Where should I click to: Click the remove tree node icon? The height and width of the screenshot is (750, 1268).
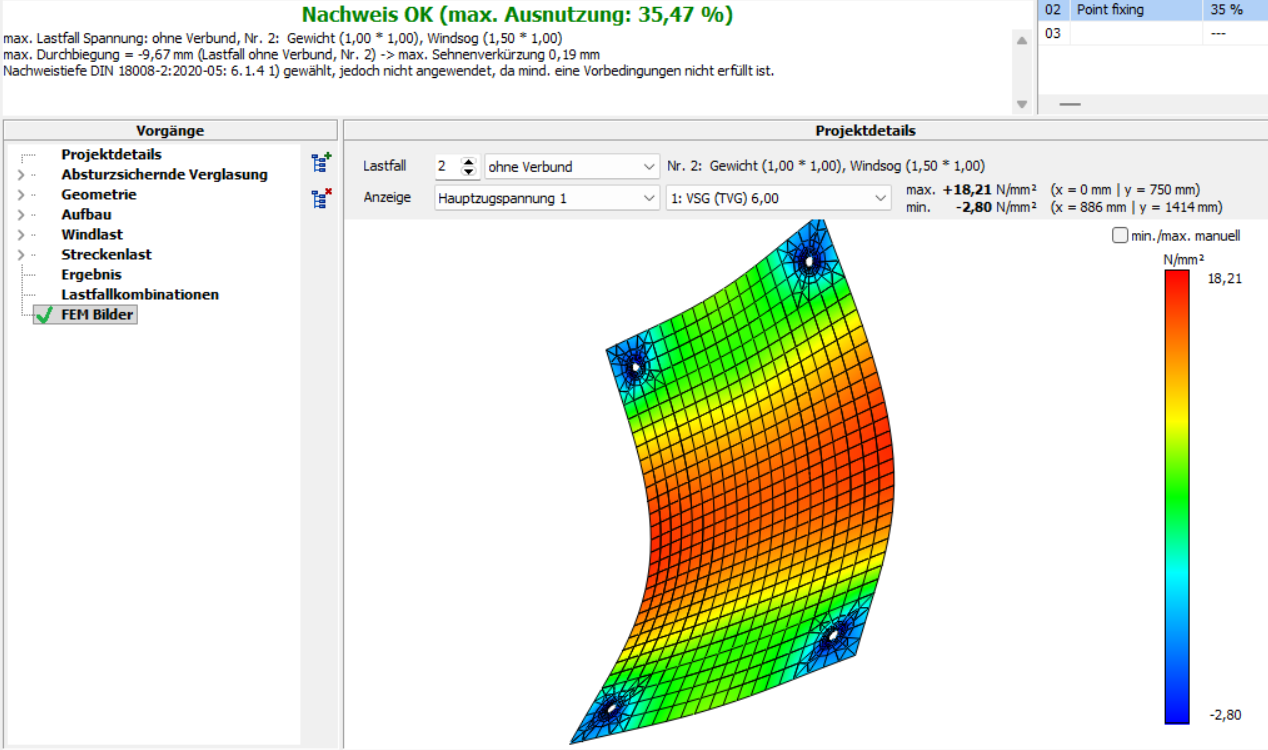pyautogui.click(x=320, y=198)
